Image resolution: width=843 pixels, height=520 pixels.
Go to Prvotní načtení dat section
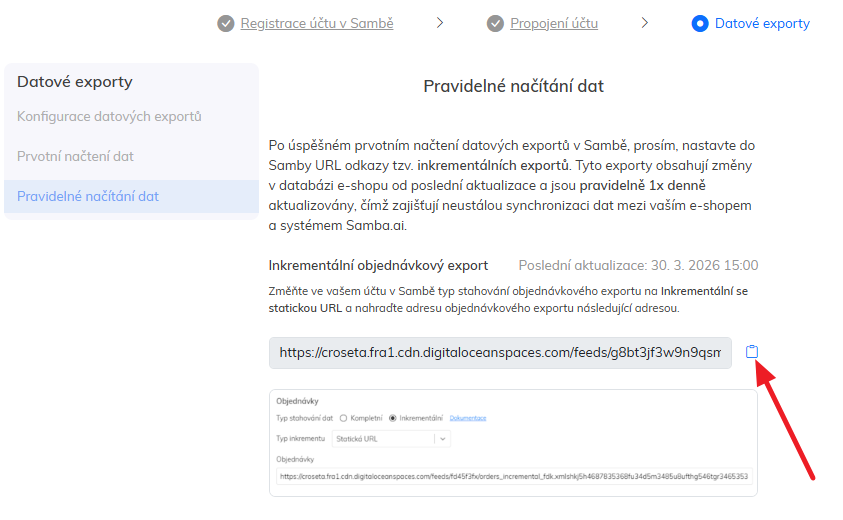click(x=89, y=156)
